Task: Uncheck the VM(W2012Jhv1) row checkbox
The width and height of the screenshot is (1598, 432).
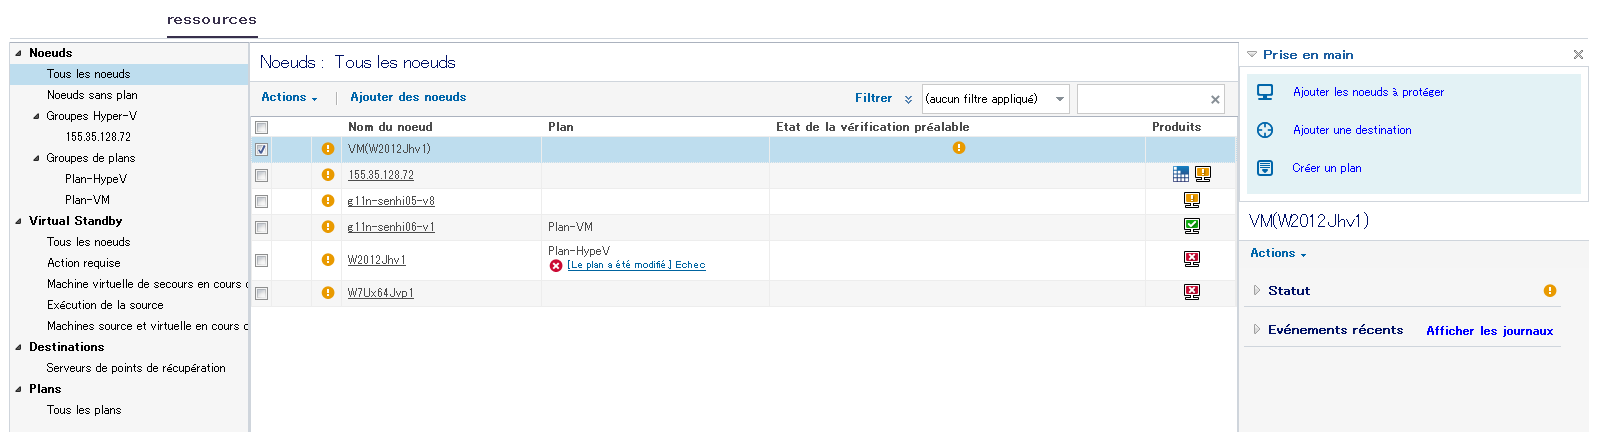Action: point(262,150)
